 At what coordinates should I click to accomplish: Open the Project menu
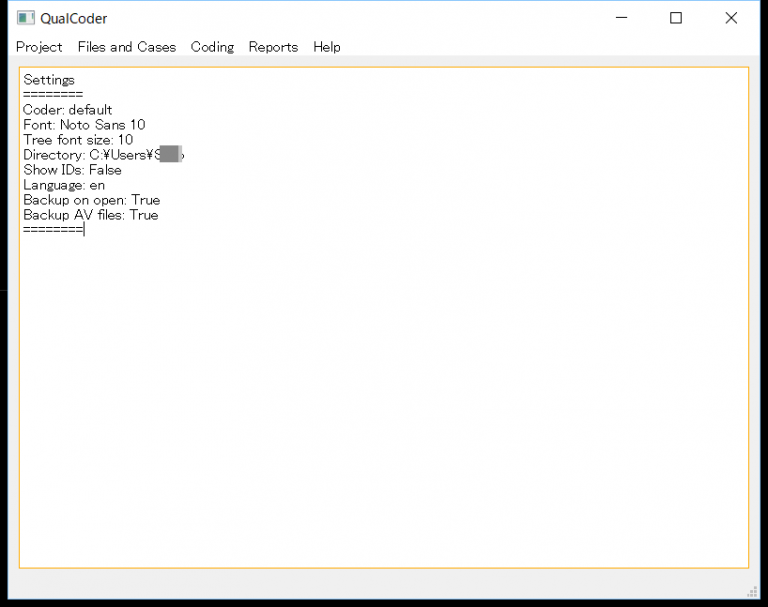(39, 47)
